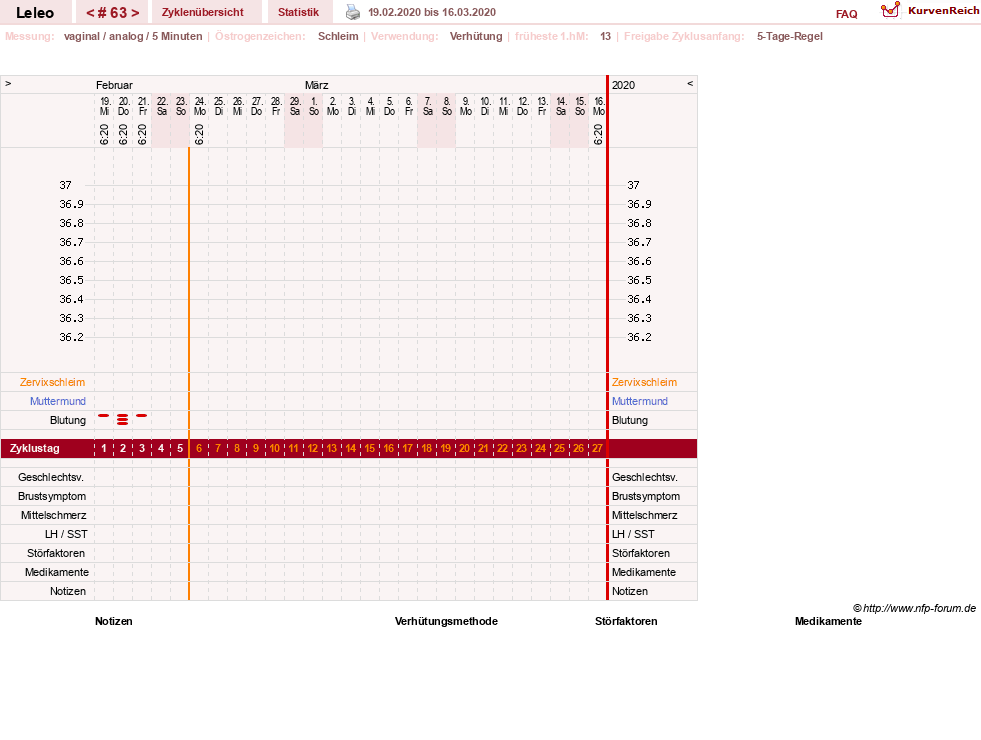Click the Februar month label

(114, 85)
